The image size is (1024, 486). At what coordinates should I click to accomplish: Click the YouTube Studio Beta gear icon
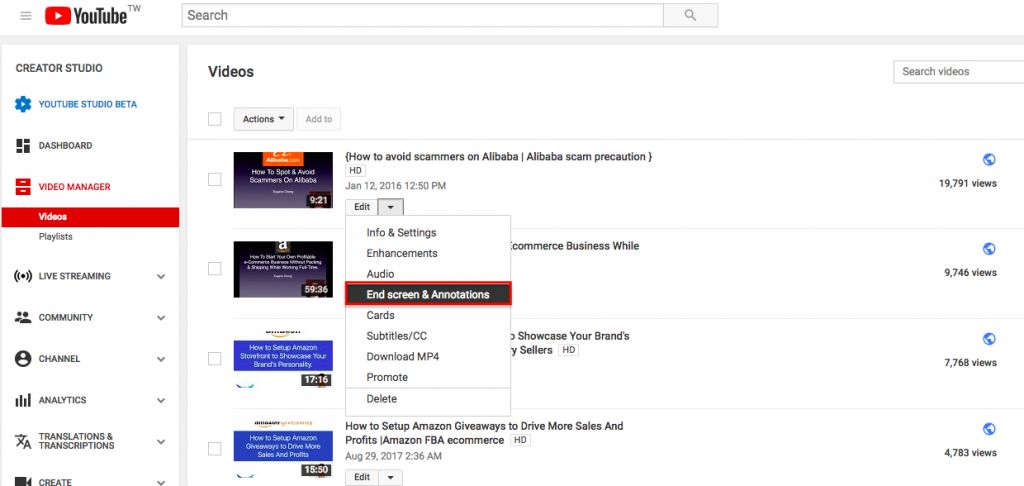tap(23, 105)
